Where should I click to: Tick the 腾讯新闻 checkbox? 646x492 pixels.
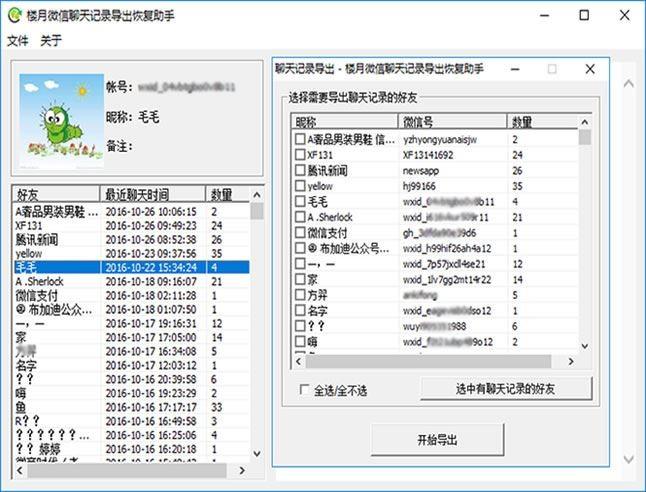click(300, 170)
